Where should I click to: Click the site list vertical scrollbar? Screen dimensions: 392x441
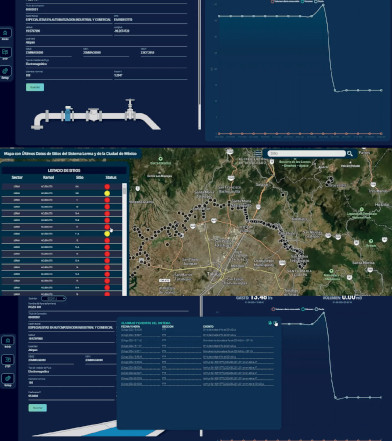(x=125, y=239)
